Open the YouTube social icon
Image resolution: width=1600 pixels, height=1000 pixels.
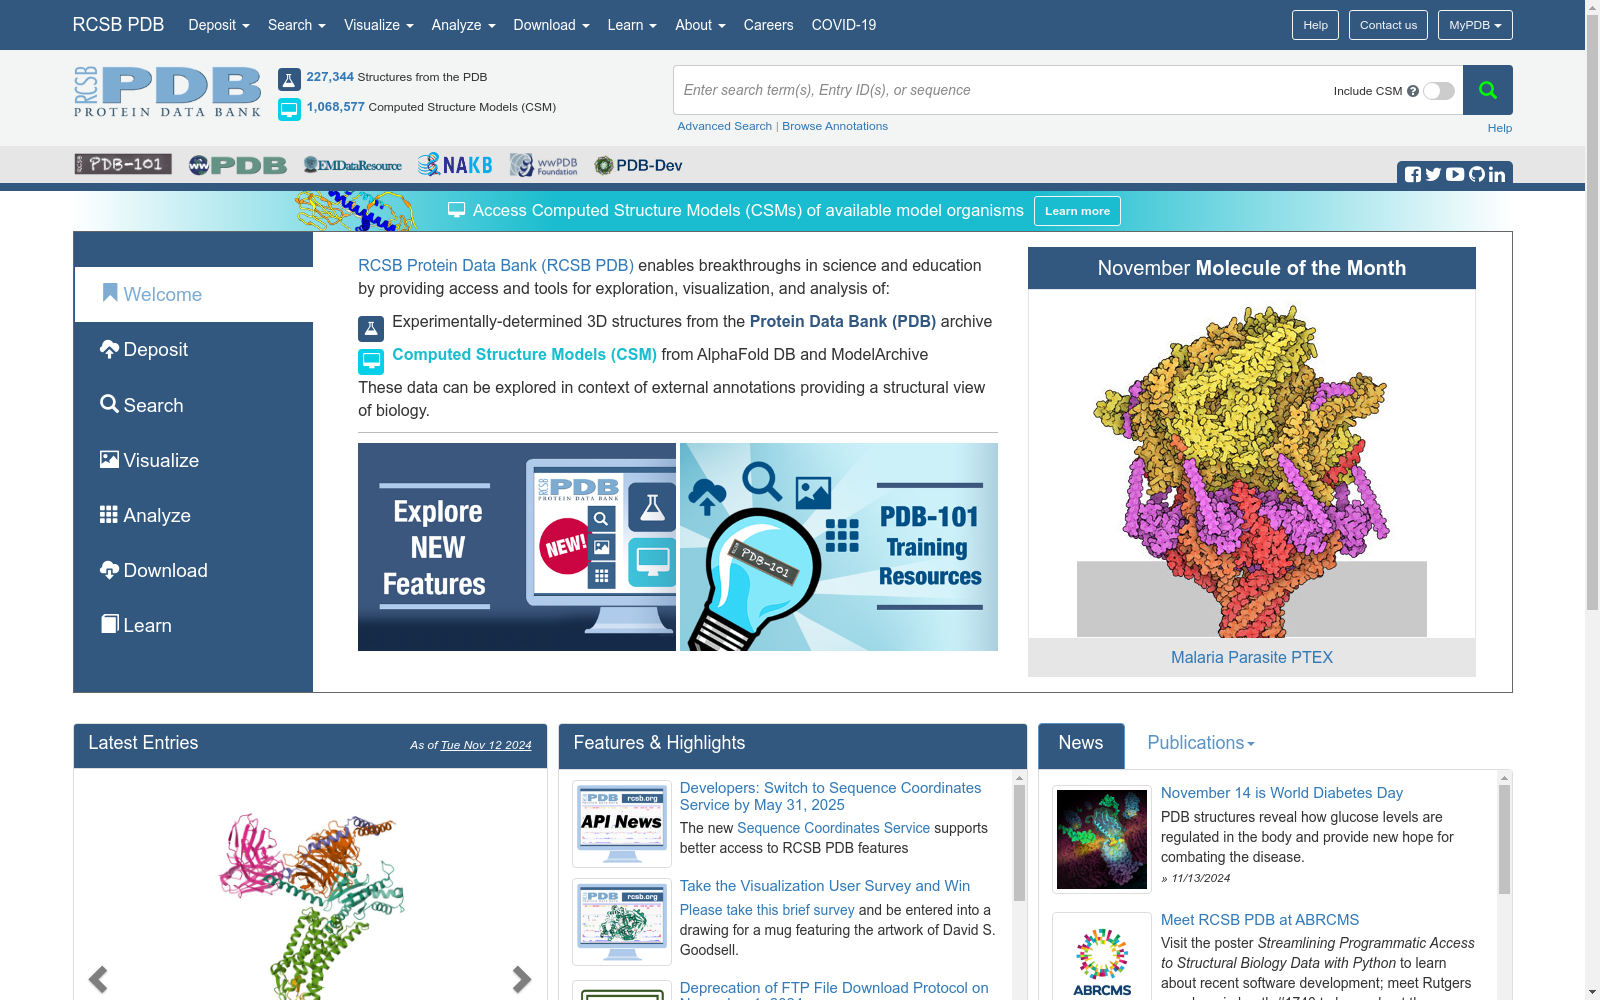click(1455, 174)
